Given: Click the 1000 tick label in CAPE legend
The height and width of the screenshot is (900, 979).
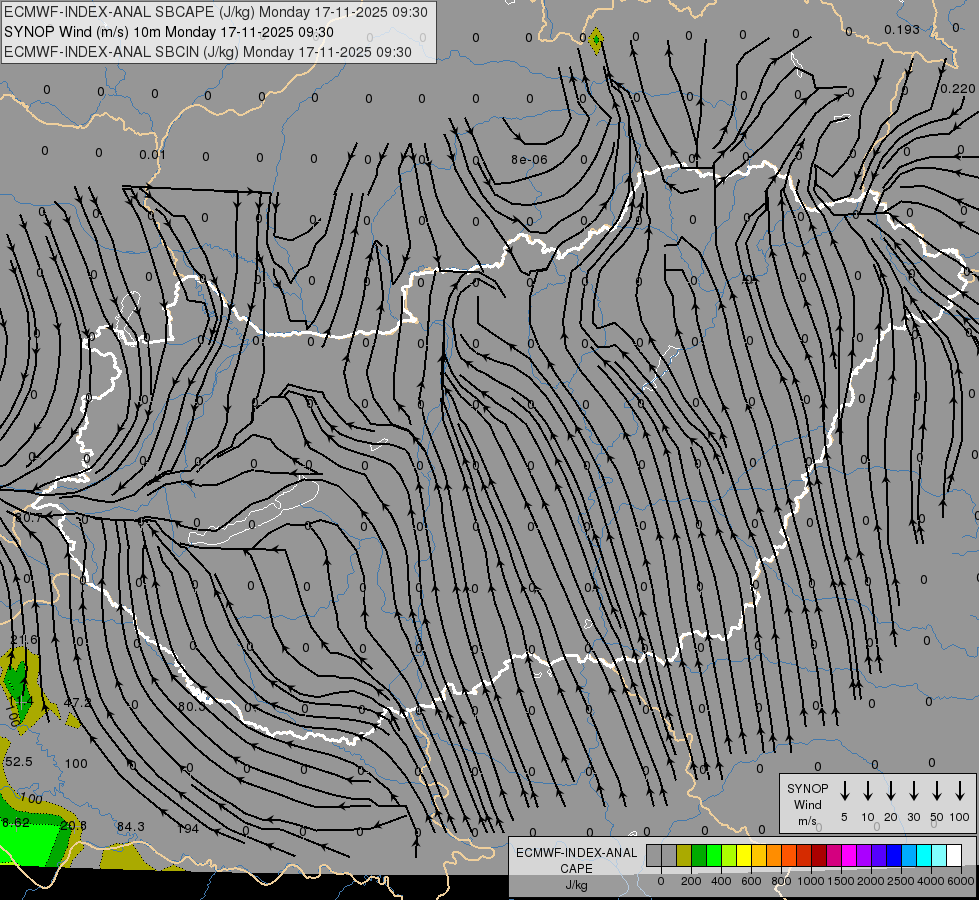Looking at the screenshot, I should 811,881.
